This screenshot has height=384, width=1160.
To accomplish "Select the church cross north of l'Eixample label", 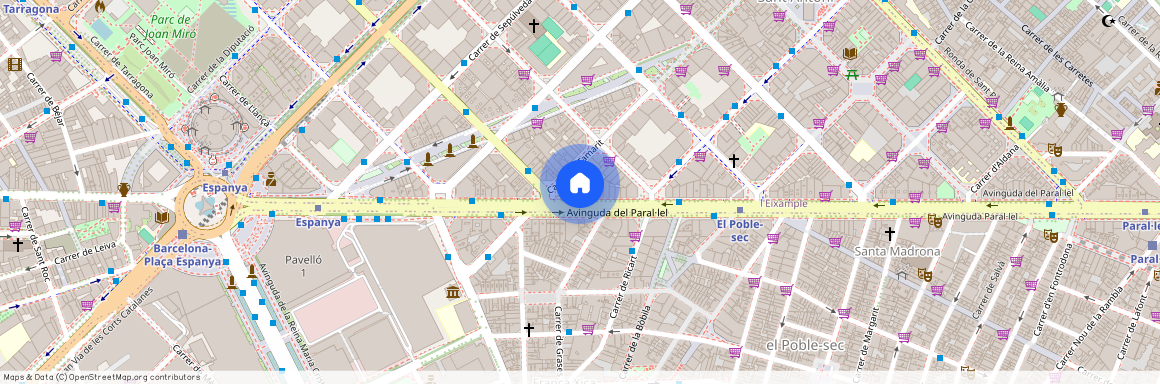I will (x=734, y=161).
